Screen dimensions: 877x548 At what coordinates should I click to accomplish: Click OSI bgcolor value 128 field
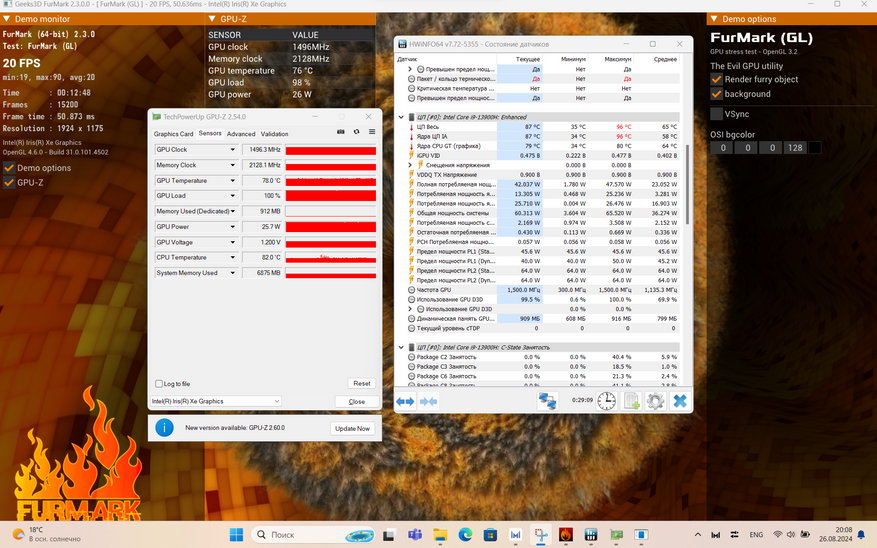795,148
